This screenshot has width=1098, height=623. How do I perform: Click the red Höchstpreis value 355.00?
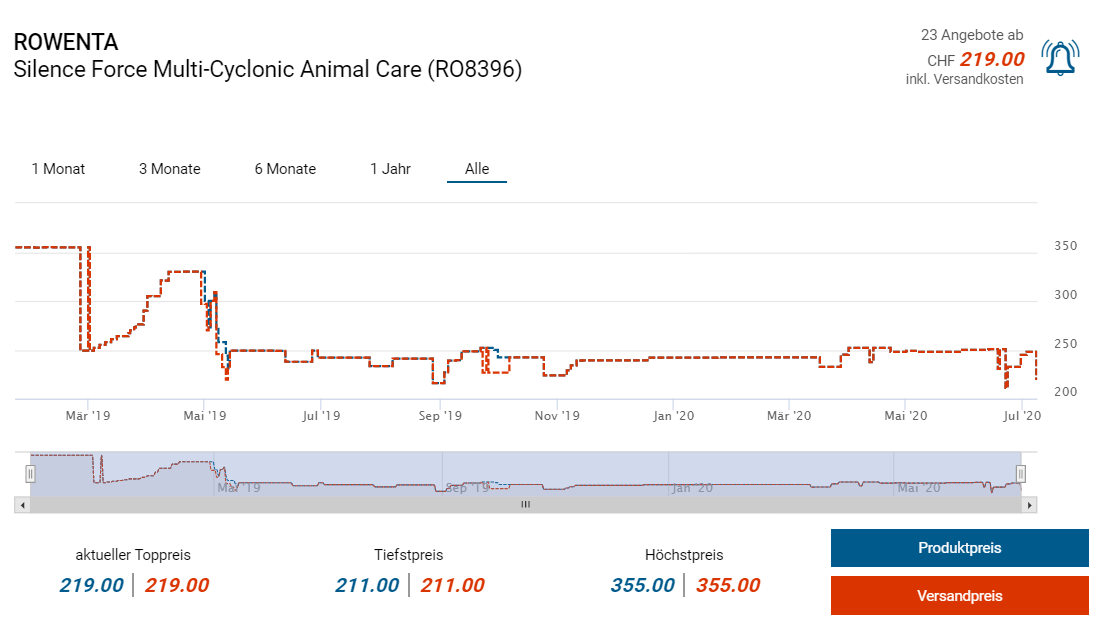[x=727, y=586]
